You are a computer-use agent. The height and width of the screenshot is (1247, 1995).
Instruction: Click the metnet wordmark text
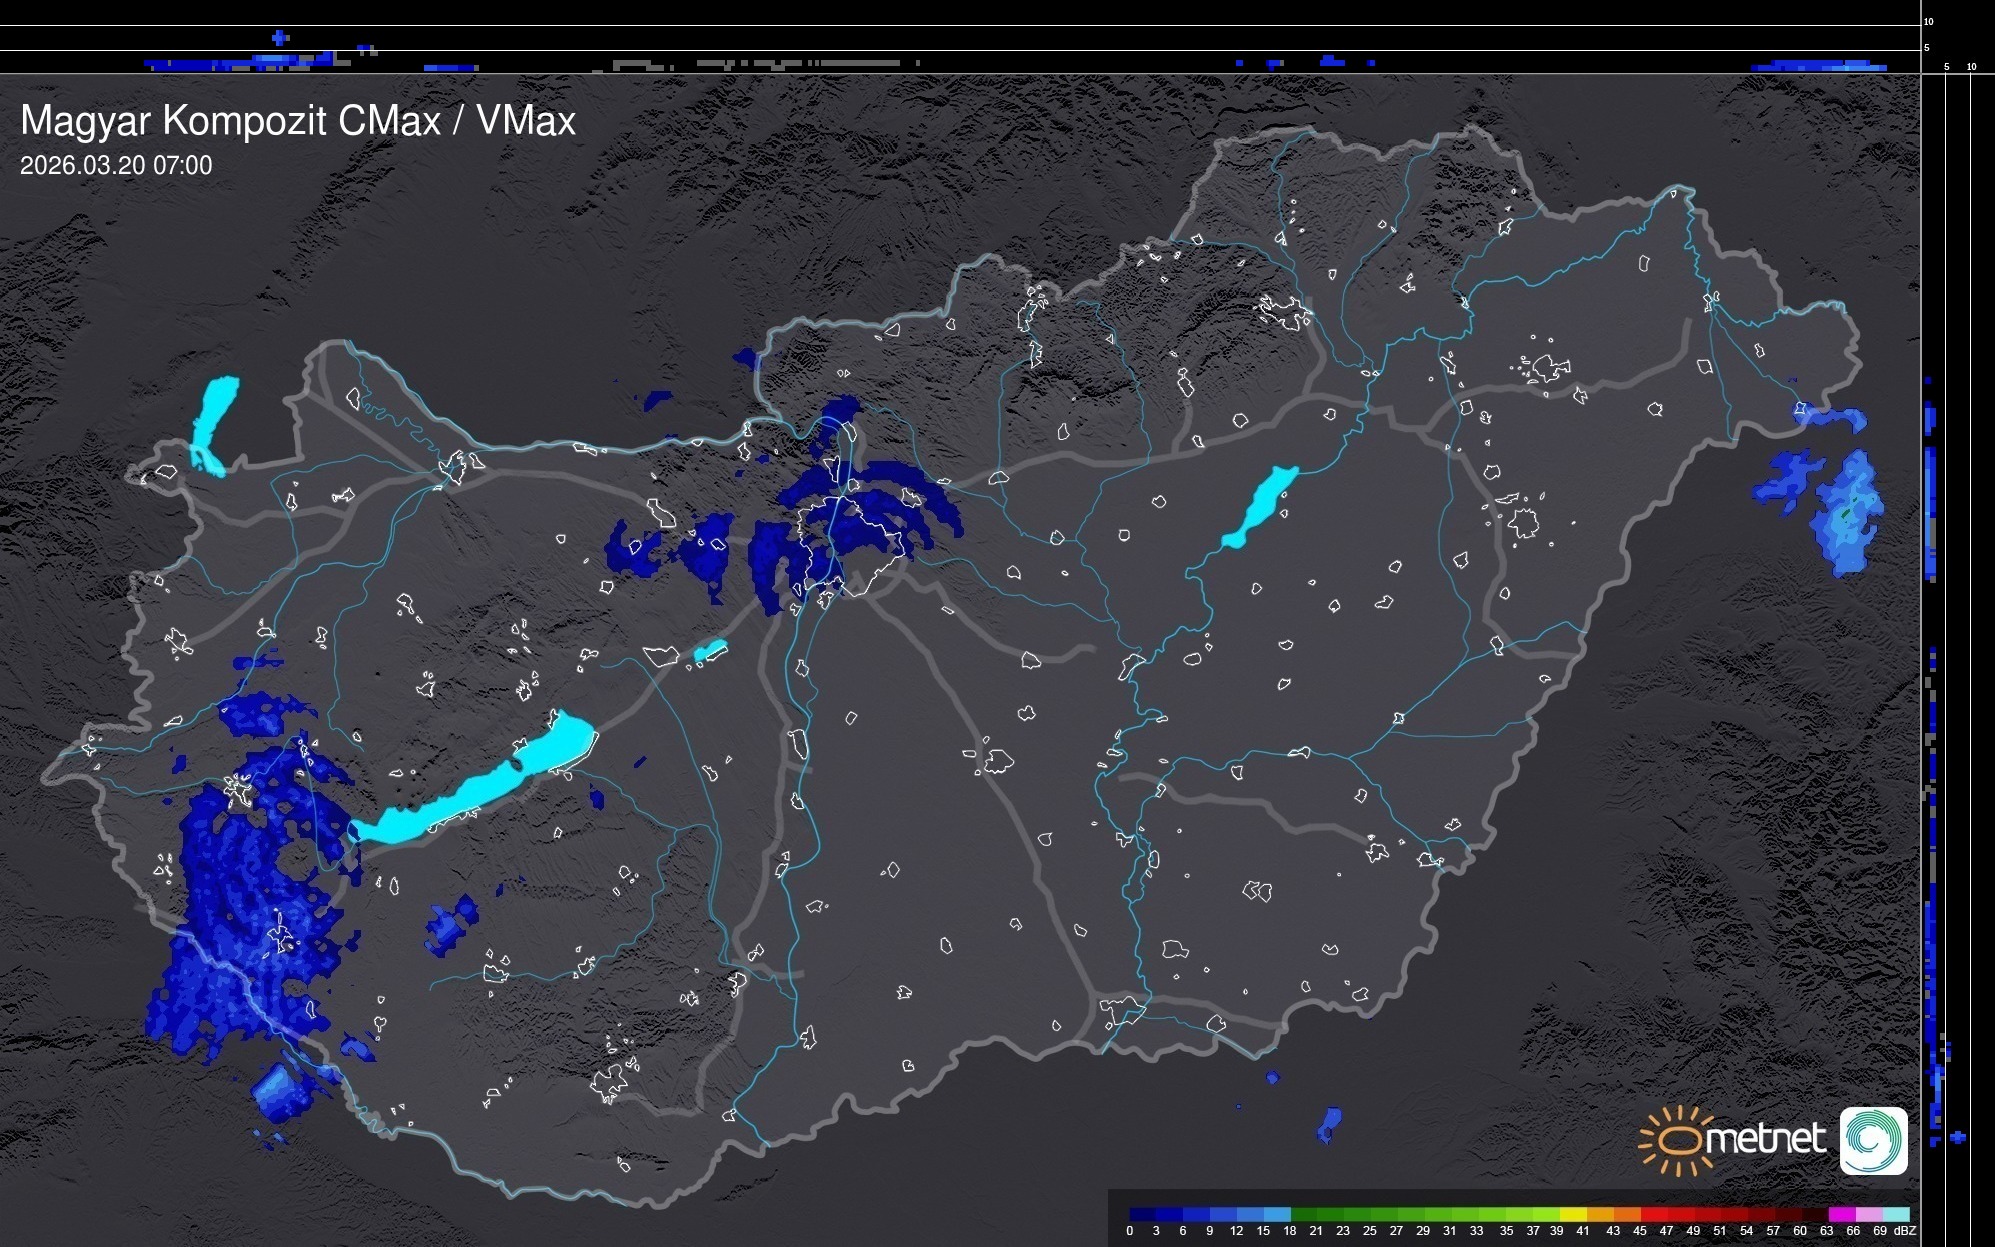[1765, 1140]
